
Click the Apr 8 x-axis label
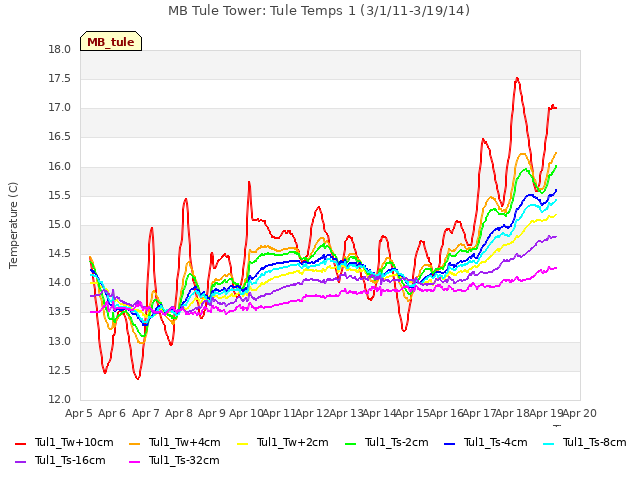(179, 414)
